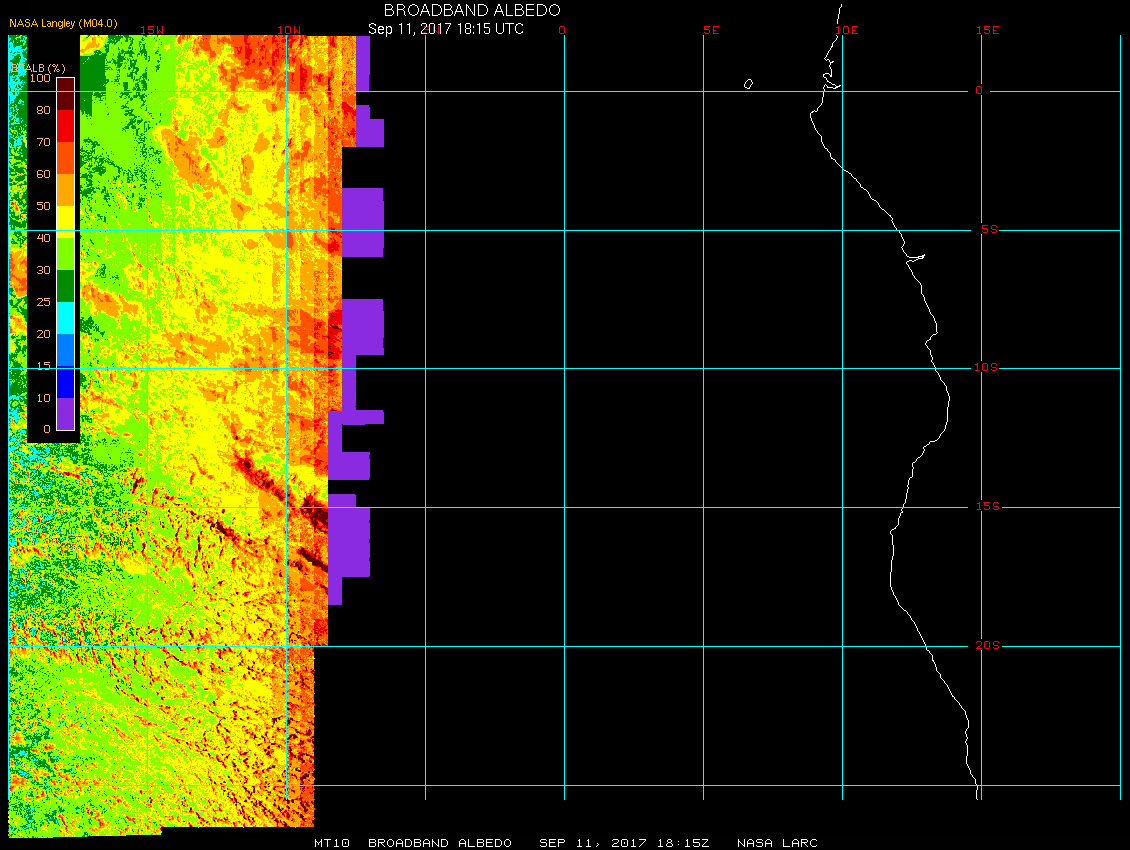The height and width of the screenshot is (850, 1130).
Task: Click the 15S latitude label
Action: click(986, 507)
